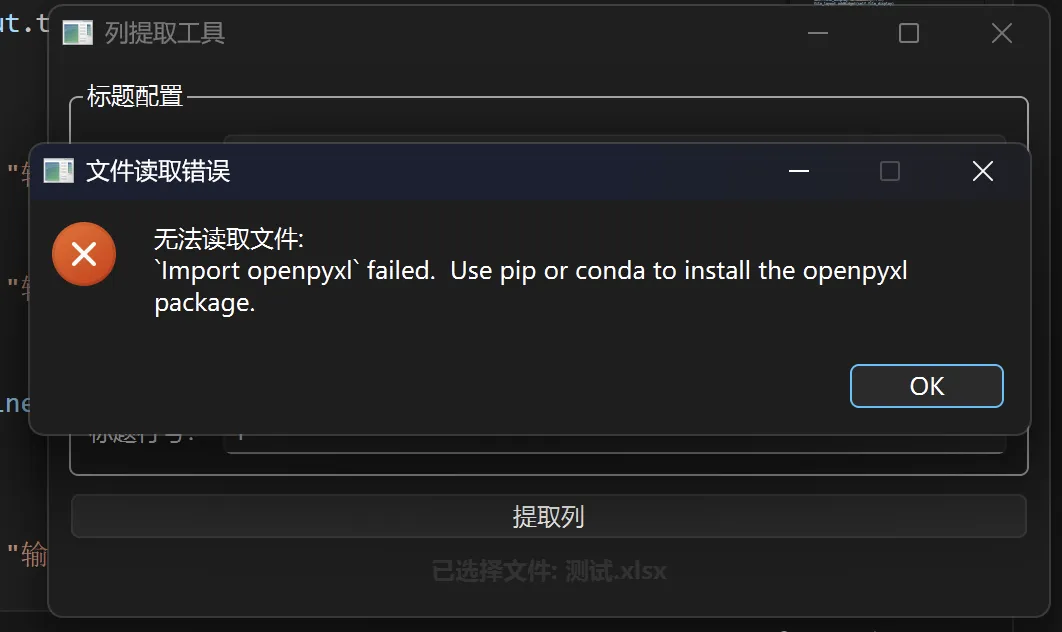This screenshot has height=632, width=1062.
Task: Minimize the 文件读取错误 dialog
Action: pos(799,171)
